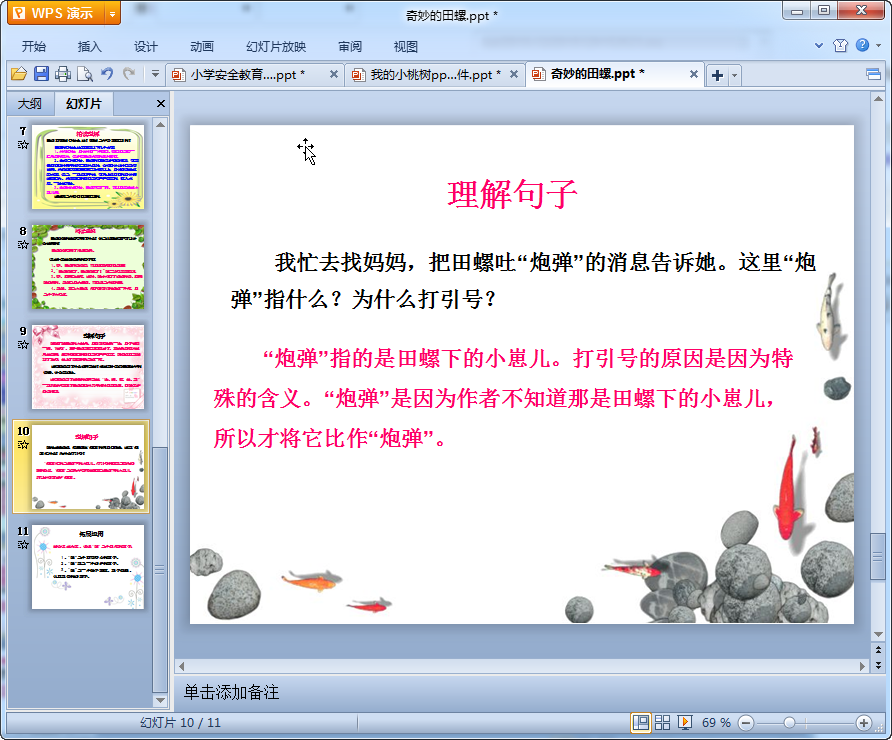The width and height of the screenshot is (892, 740).
Task: Click the 69 % zoom level
Action: tap(716, 723)
